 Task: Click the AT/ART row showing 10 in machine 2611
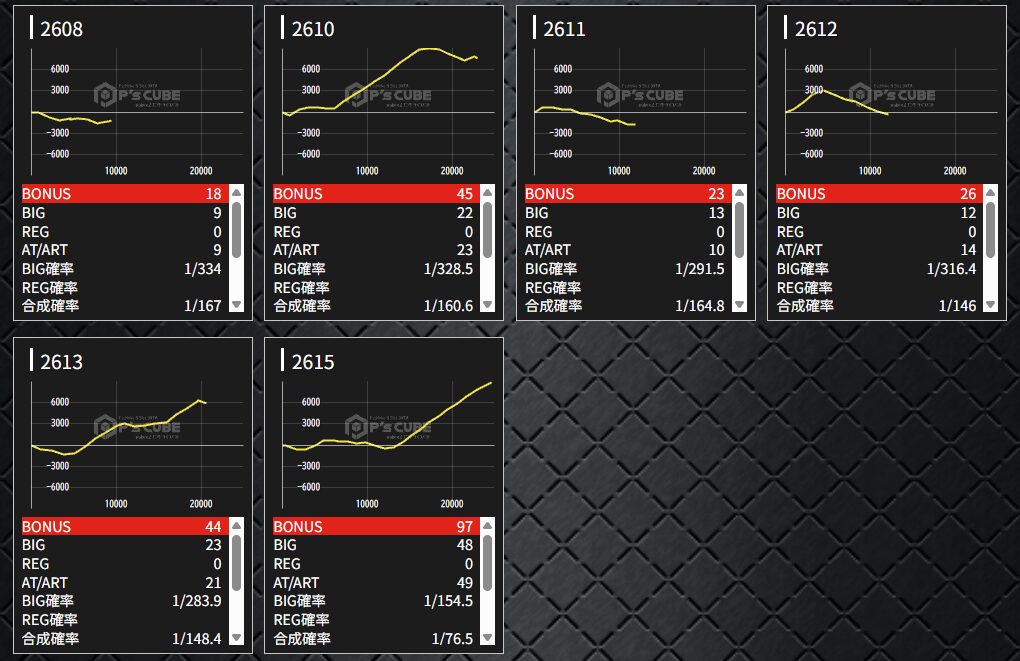pos(628,250)
